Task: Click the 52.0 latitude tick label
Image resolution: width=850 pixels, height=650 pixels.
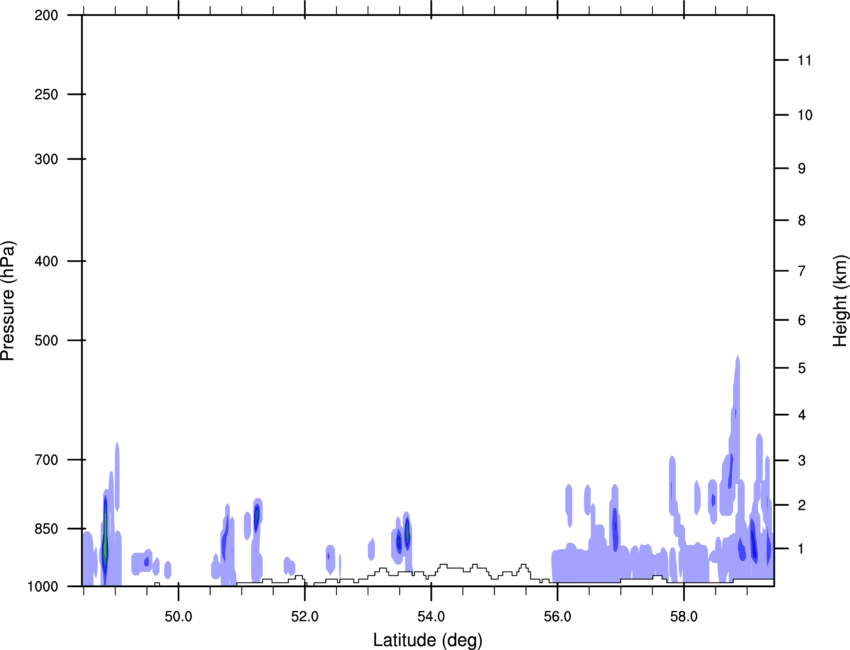Action: [x=305, y=617]
